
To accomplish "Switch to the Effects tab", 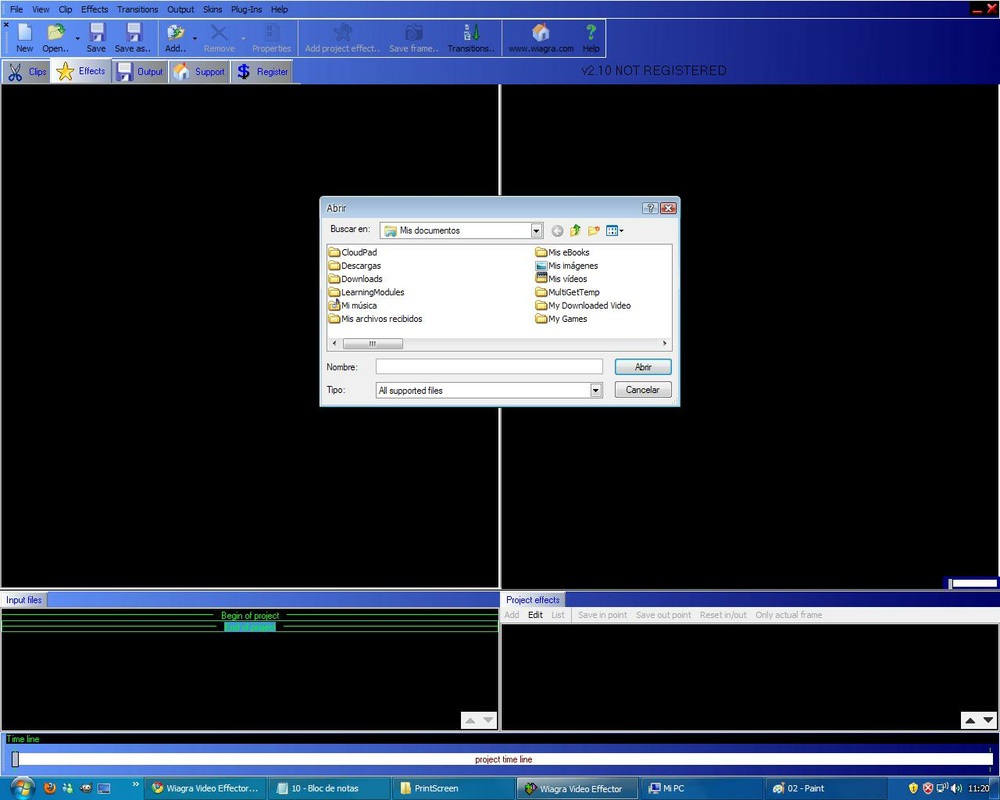I will tap(81, 71).
